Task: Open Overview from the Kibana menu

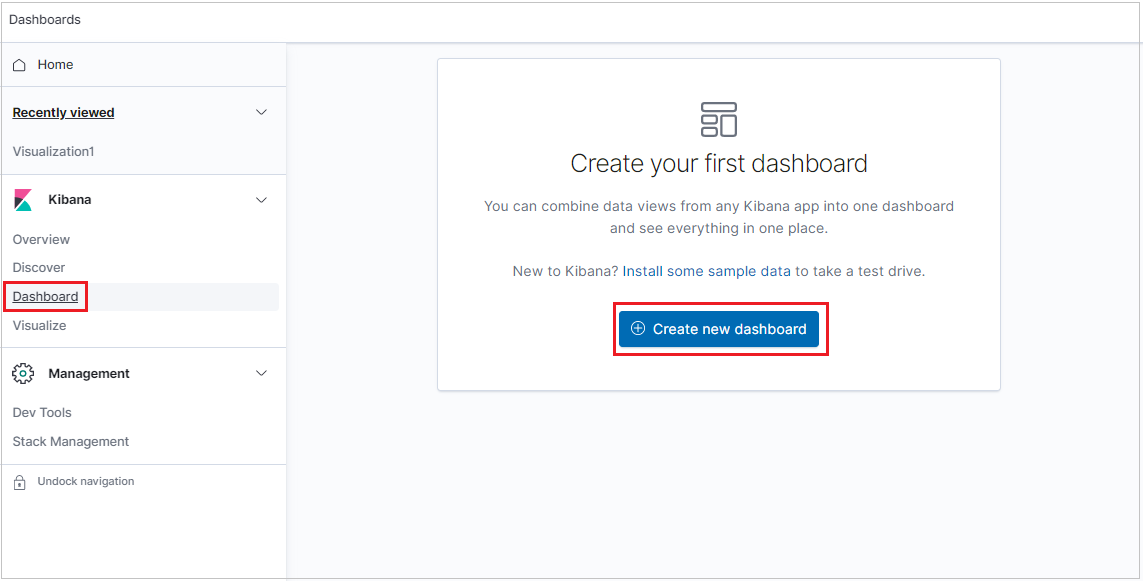Action: (41, 239)
